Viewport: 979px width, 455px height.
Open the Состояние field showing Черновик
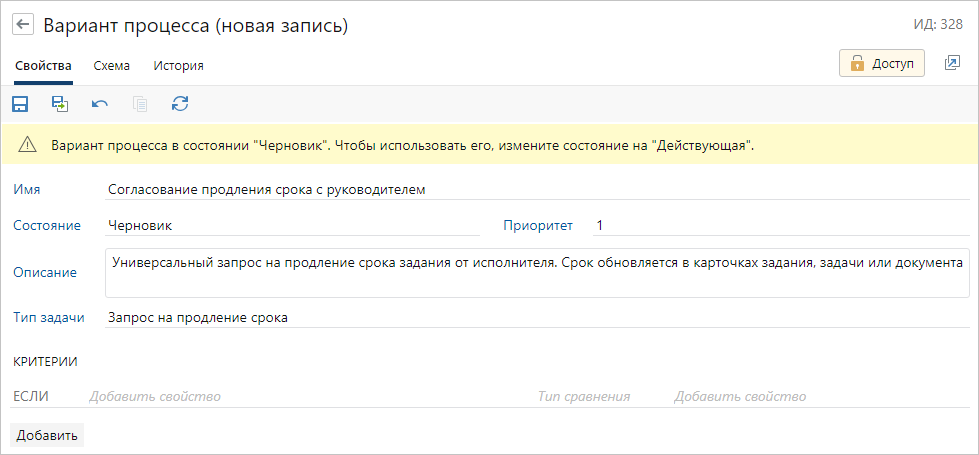292,226
